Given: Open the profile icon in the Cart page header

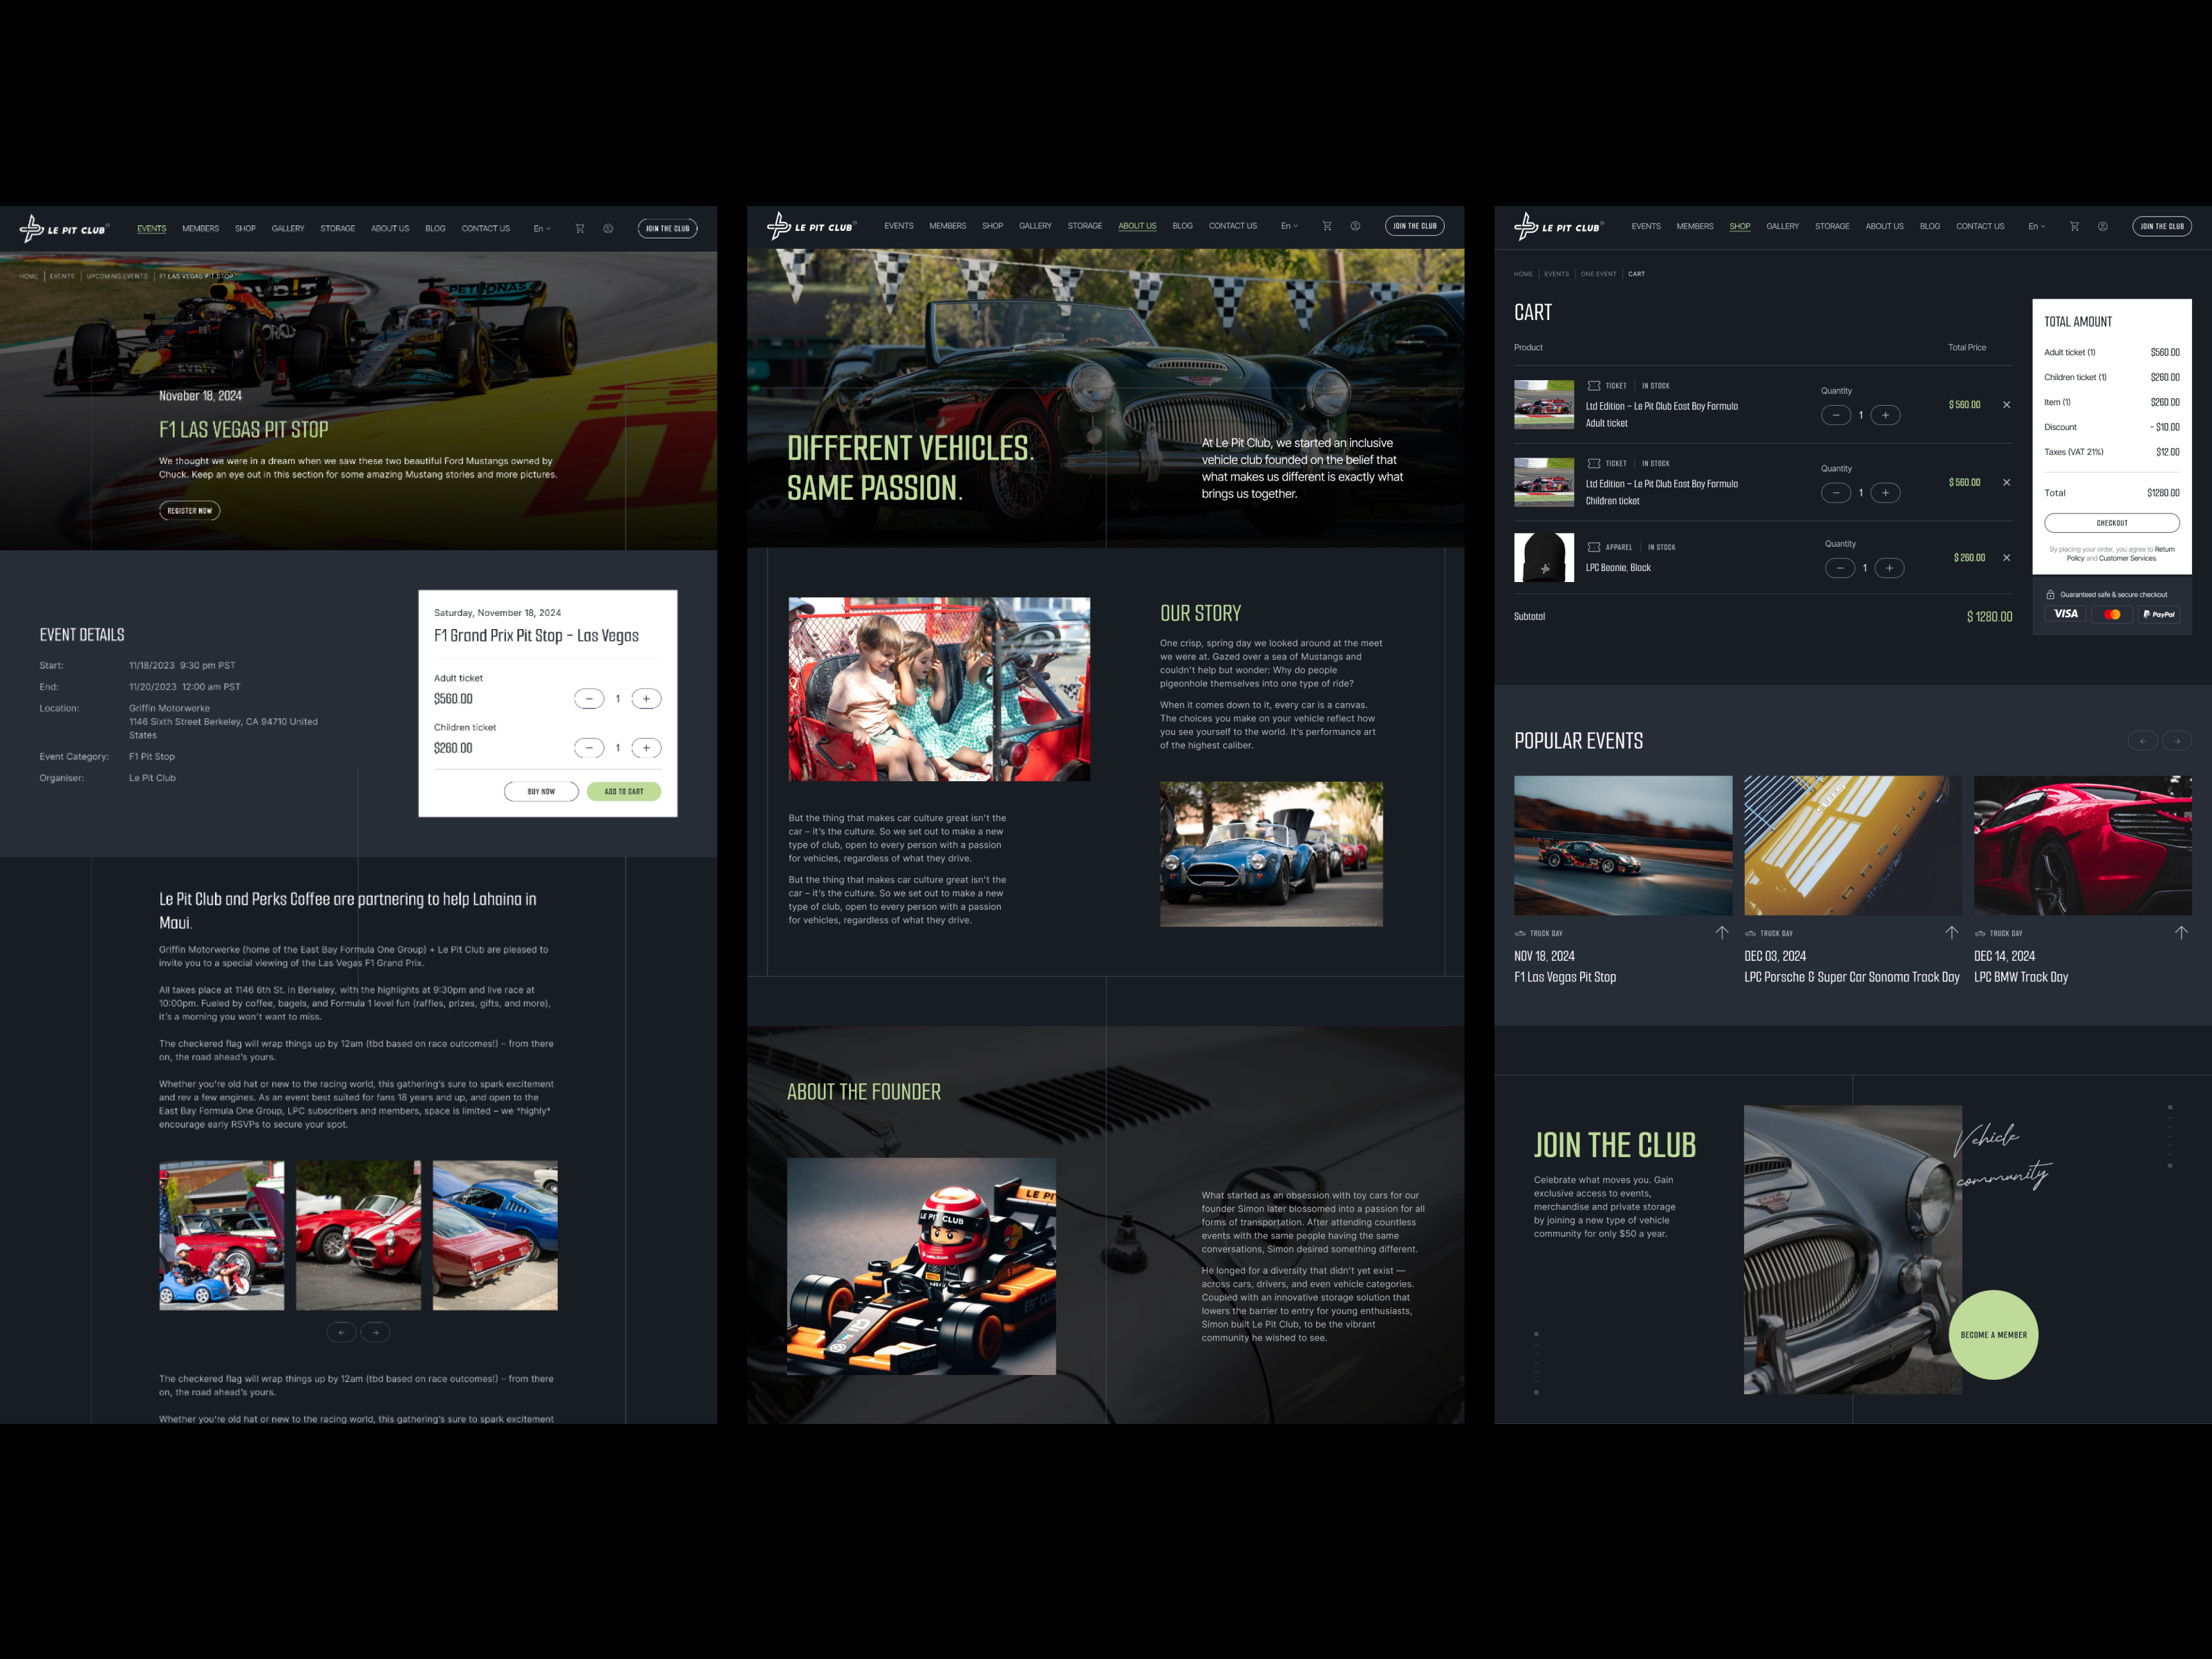Looking at the screenshot, I should coord(2103,226).
